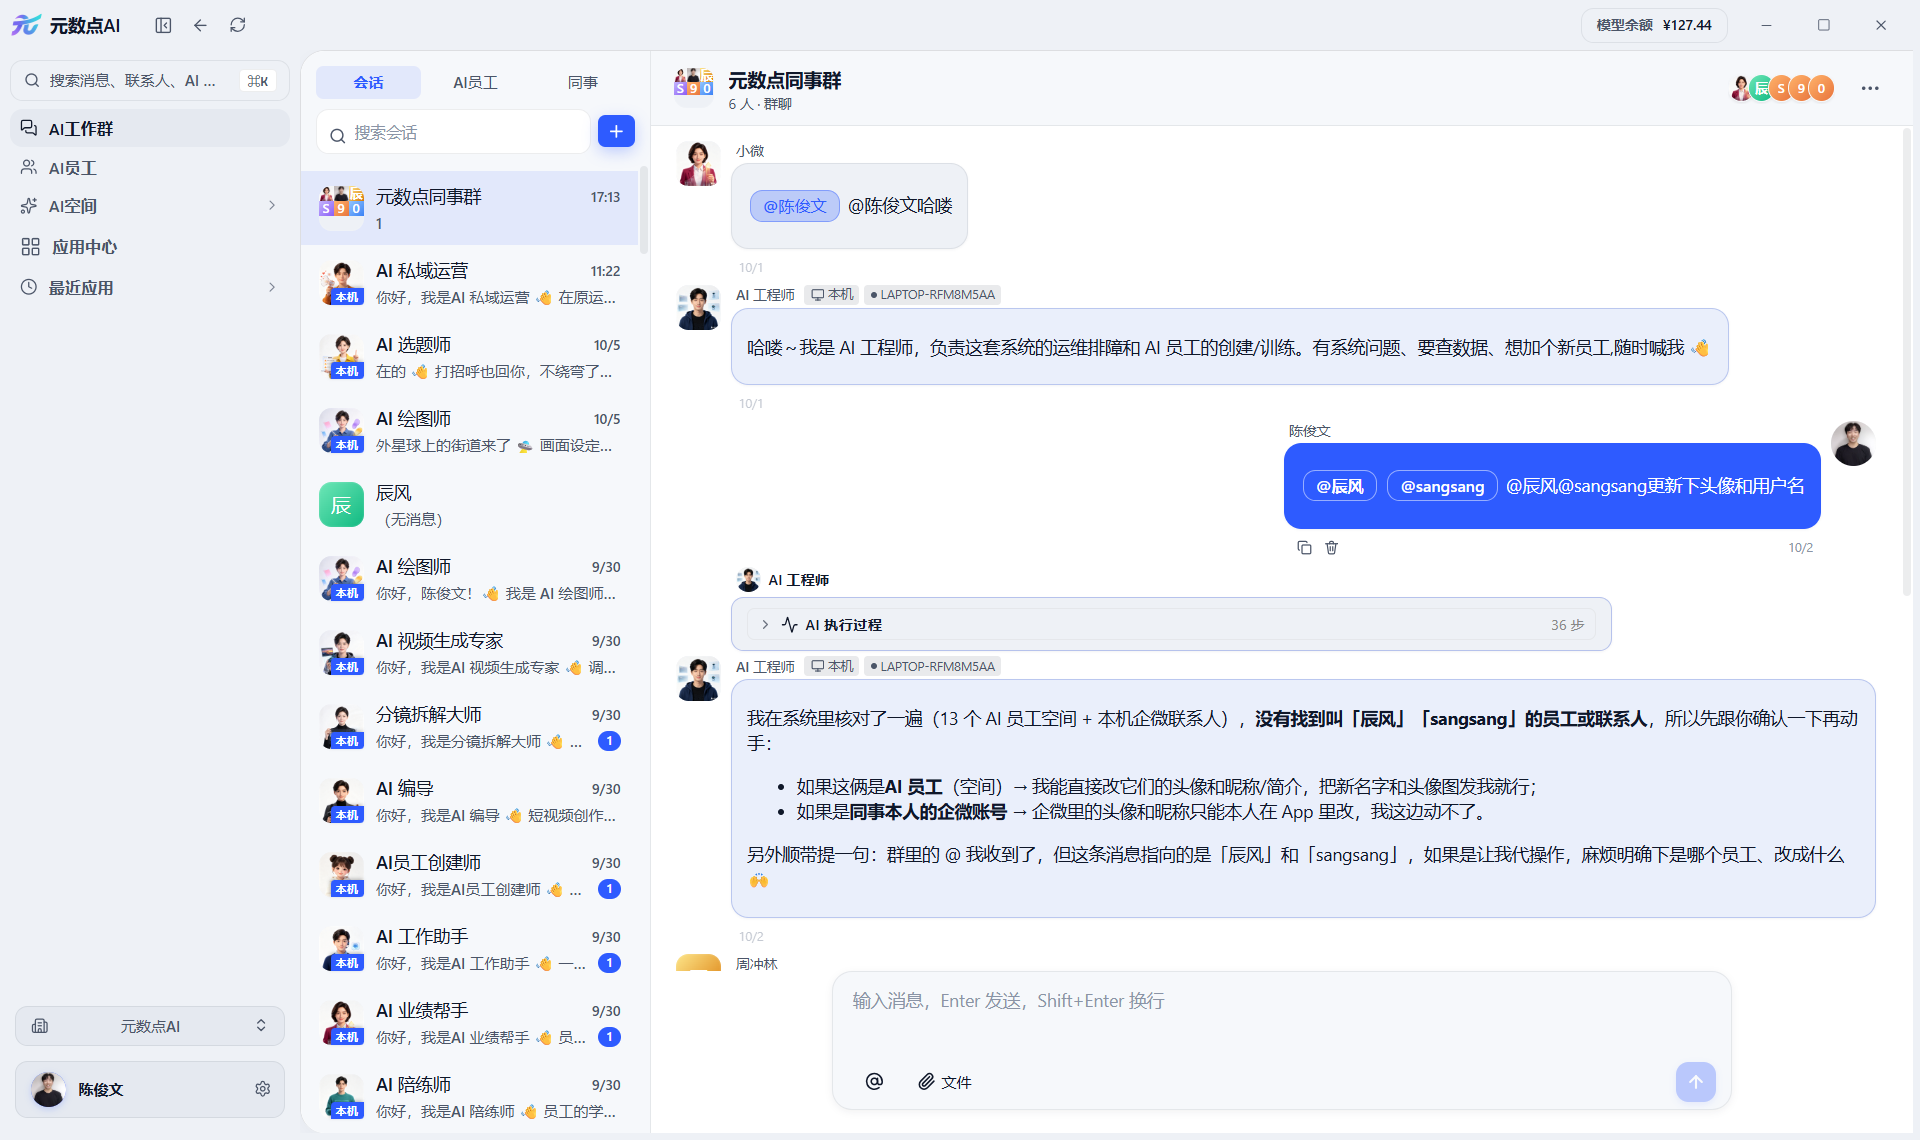Open 应用中心 in the left sidebar
The height and width of the screenshot is (1140, 1920).
coord(150,247)
